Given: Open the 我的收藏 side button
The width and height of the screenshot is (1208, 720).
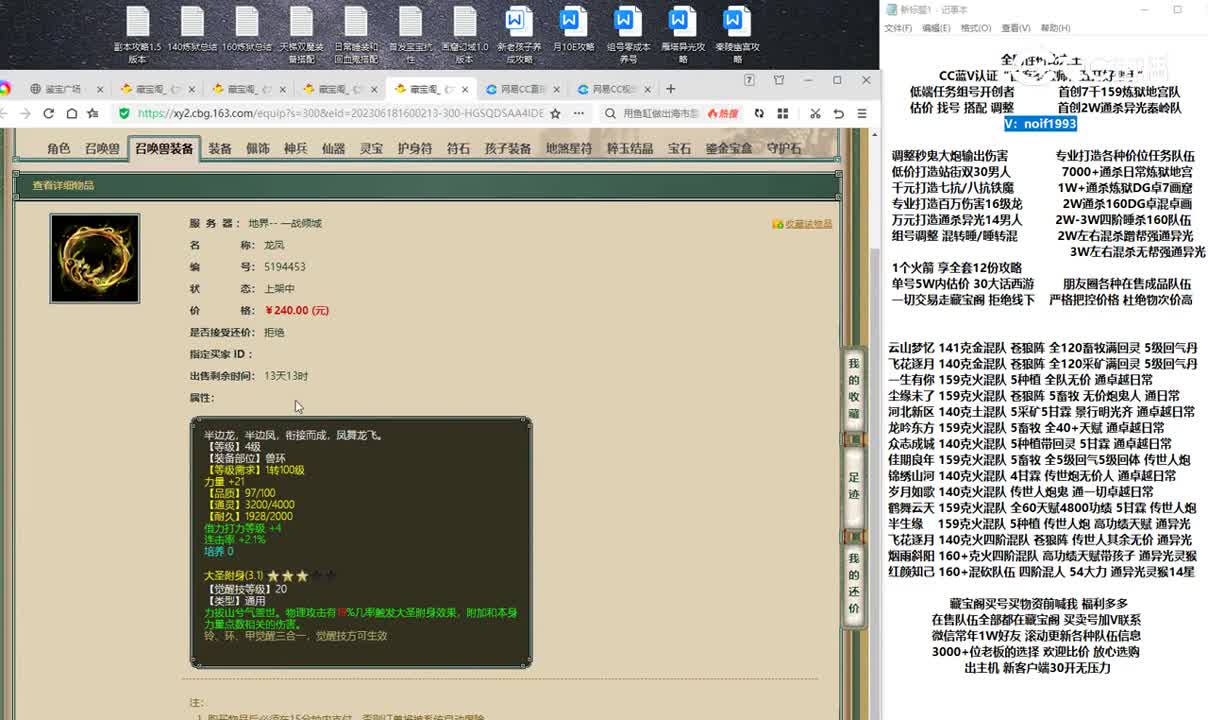Looking at the screenshot, I should point(854,389).
